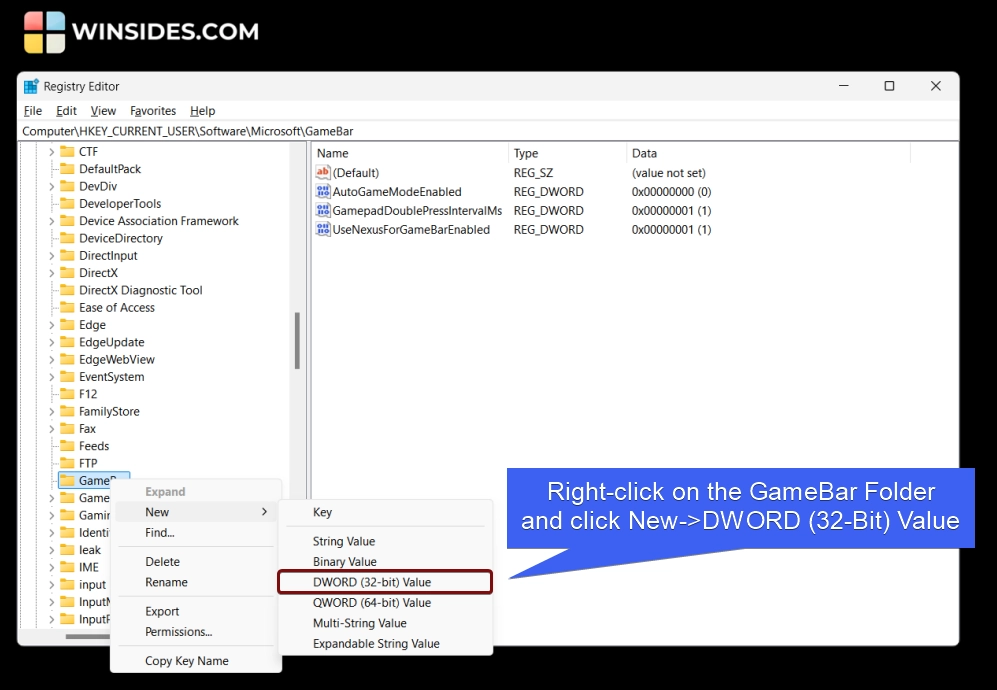Viewport: 997px width, 690px height.
Task: Click the registry path address bar
Action: (x=488, y=131)
